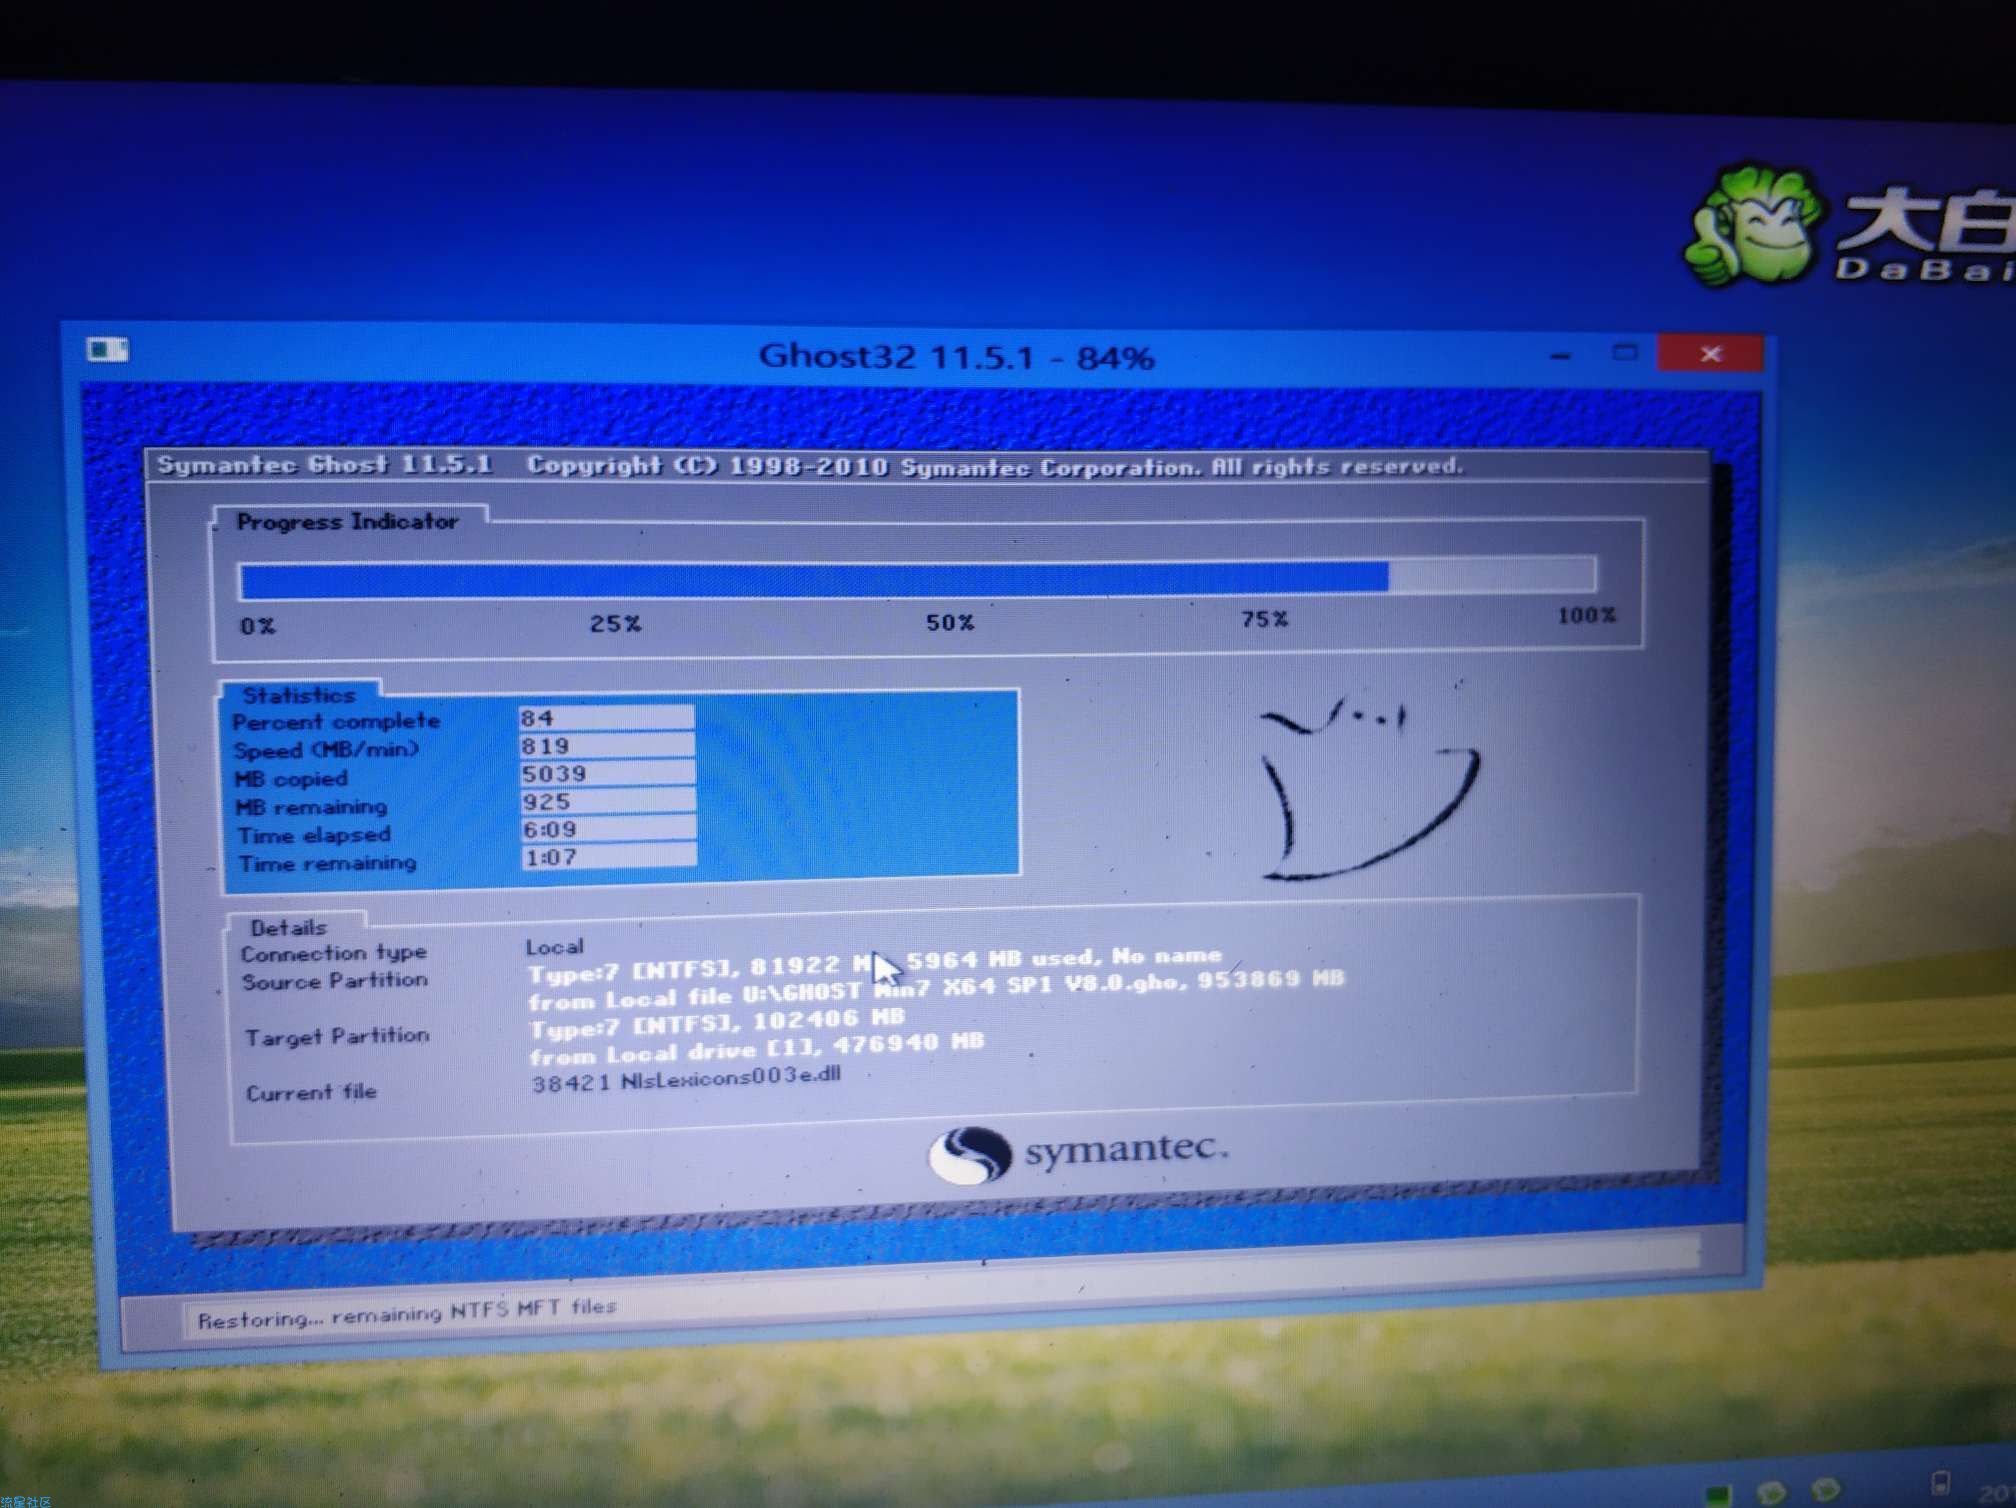Click the Target Partition label

pyautogui.click(x=337, y=1036)
